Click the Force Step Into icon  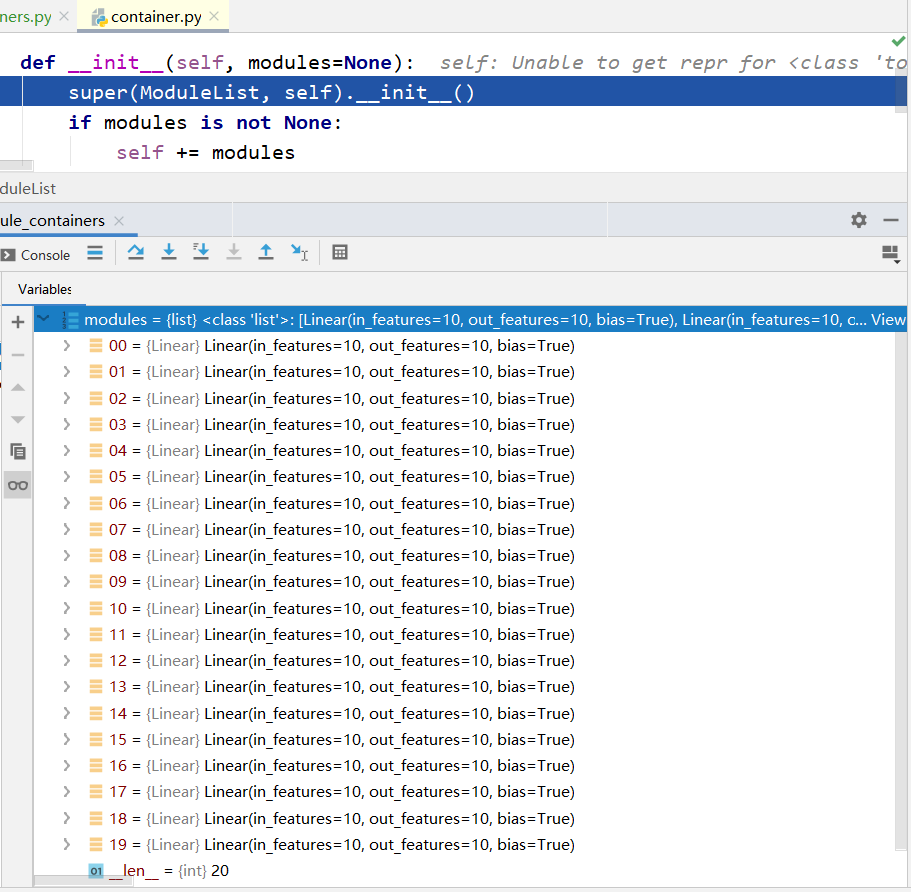[234, 252]
